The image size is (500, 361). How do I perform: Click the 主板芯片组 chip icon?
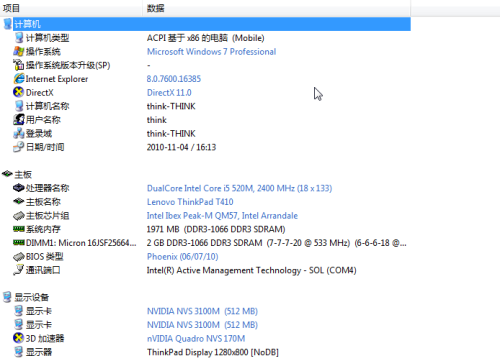(x=19, y=216)
